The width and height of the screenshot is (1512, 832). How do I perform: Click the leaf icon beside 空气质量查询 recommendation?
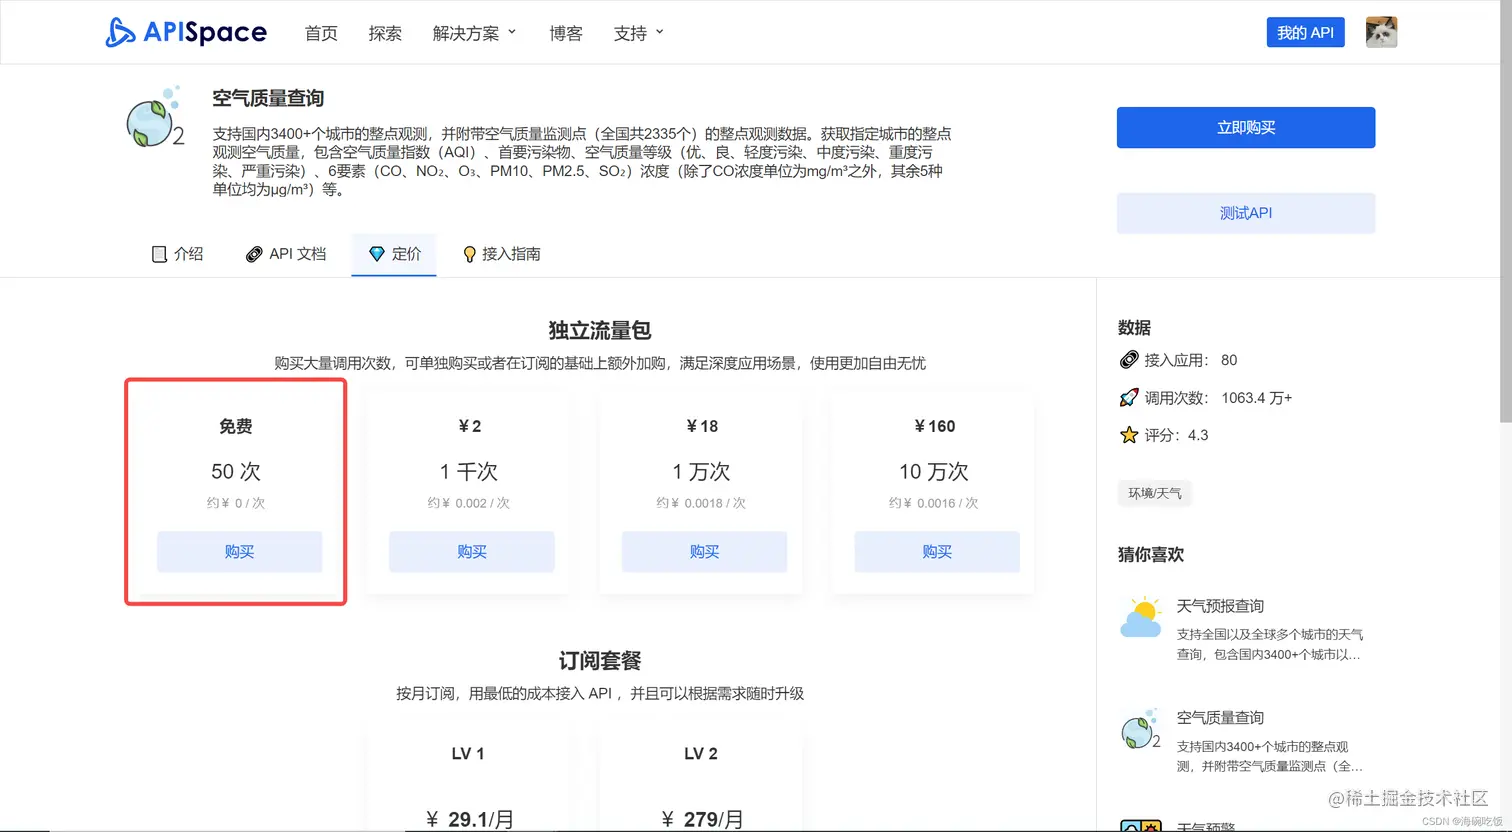tap(1141, 730)
